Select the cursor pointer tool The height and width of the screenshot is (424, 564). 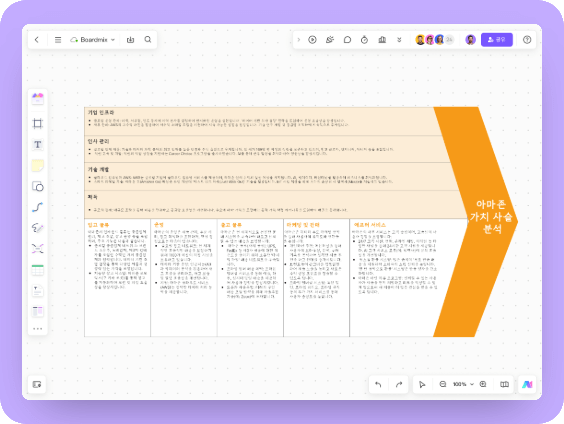[422, 384]
